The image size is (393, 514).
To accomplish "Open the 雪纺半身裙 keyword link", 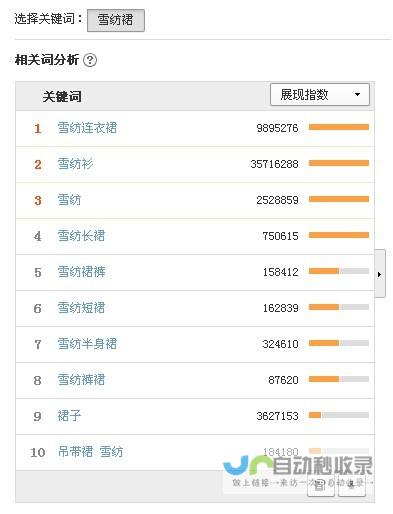I will (87, 344).
